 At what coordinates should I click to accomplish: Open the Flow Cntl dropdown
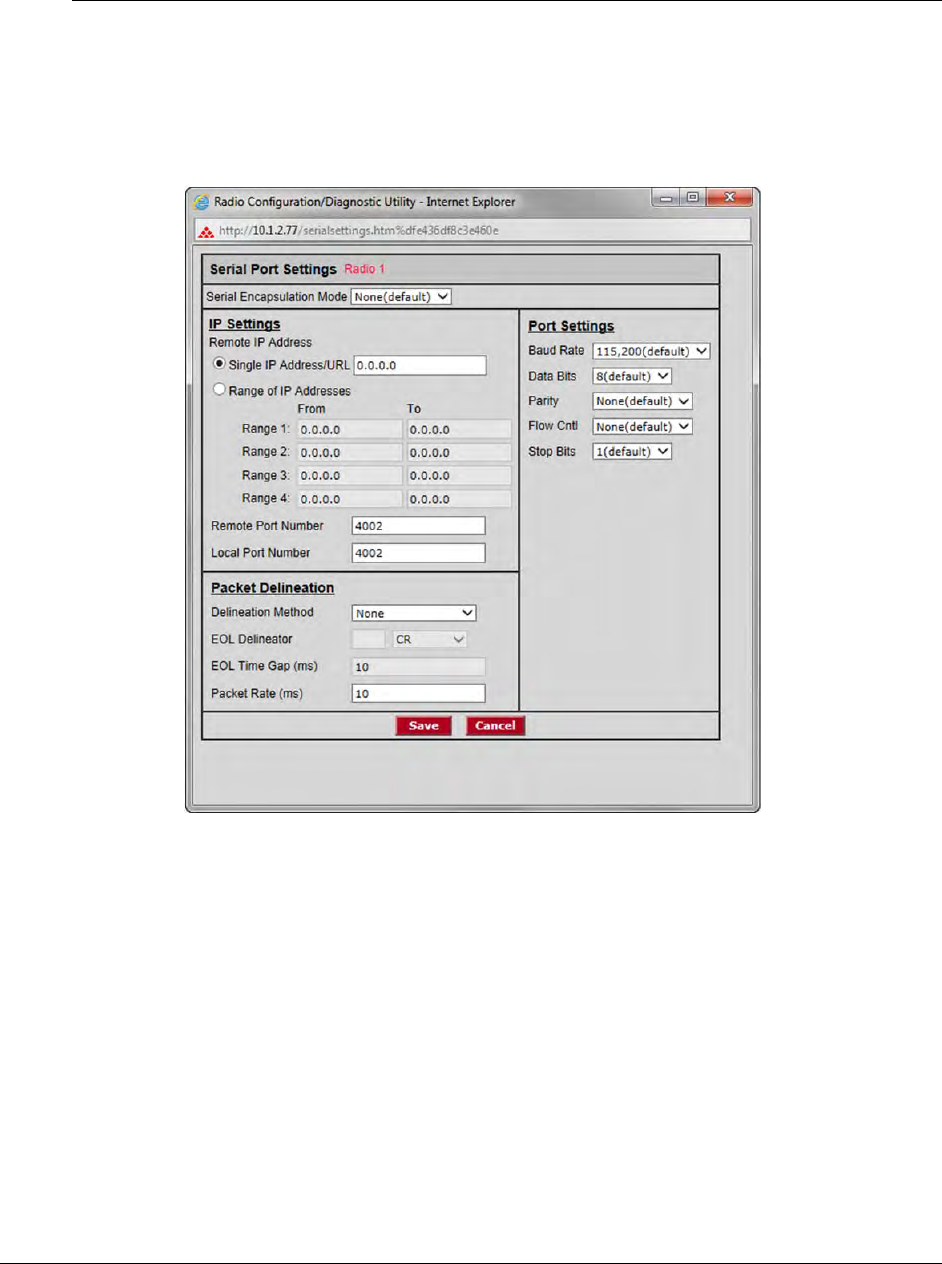pyautogui.click(x=642, y=426)
